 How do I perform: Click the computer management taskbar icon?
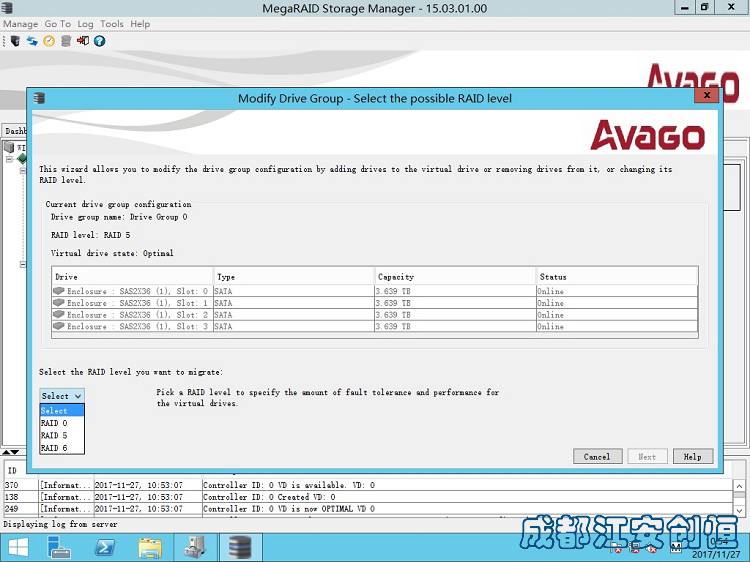click(x=195, y=547)
